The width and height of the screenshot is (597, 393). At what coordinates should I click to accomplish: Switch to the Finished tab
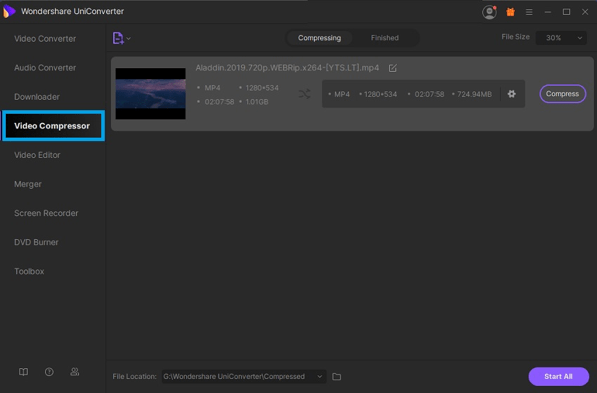click(385, 38)
